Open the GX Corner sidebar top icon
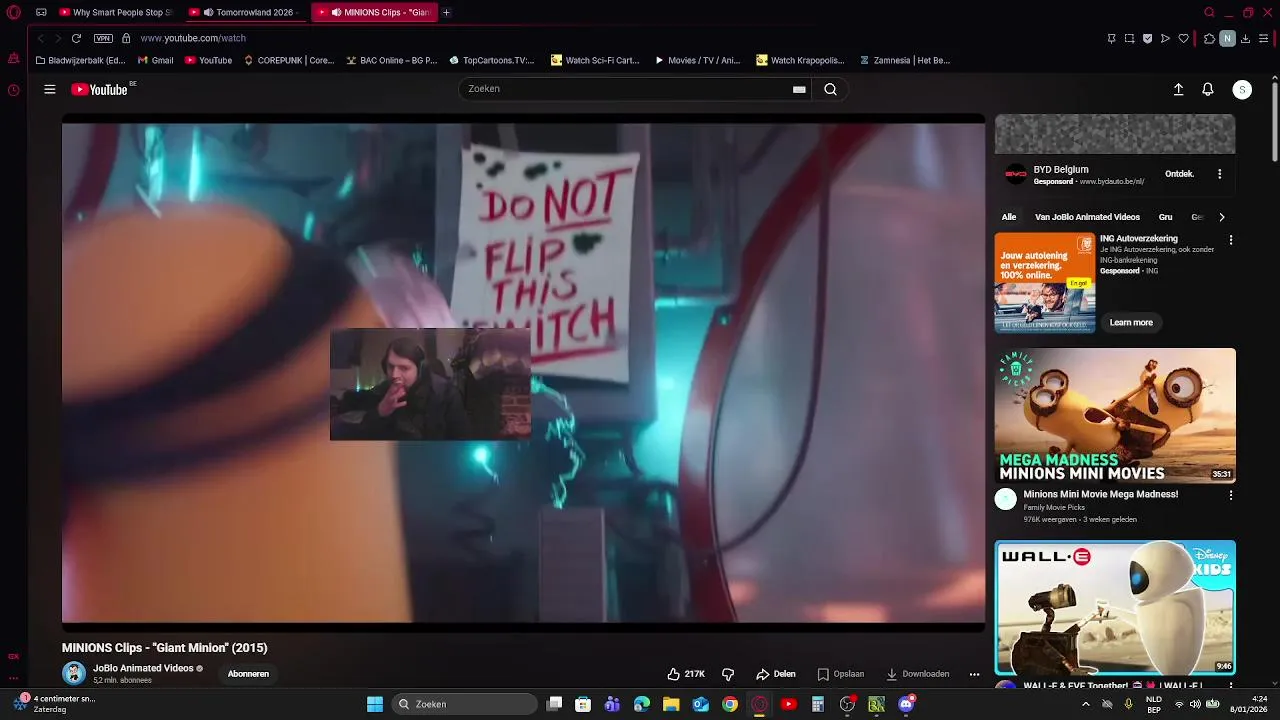Screen dimensions: 1280x720 pos(13,59)
